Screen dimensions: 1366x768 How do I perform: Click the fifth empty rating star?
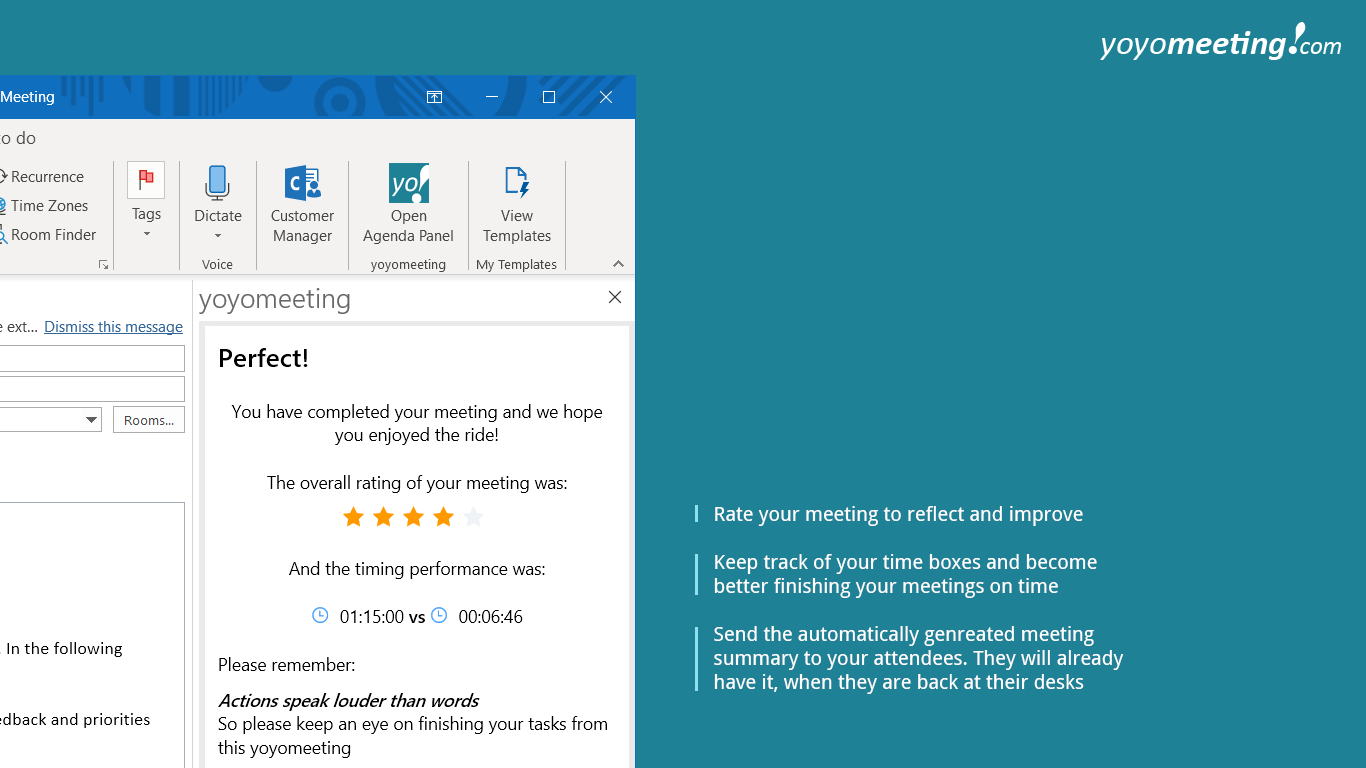tap(473, 517)
